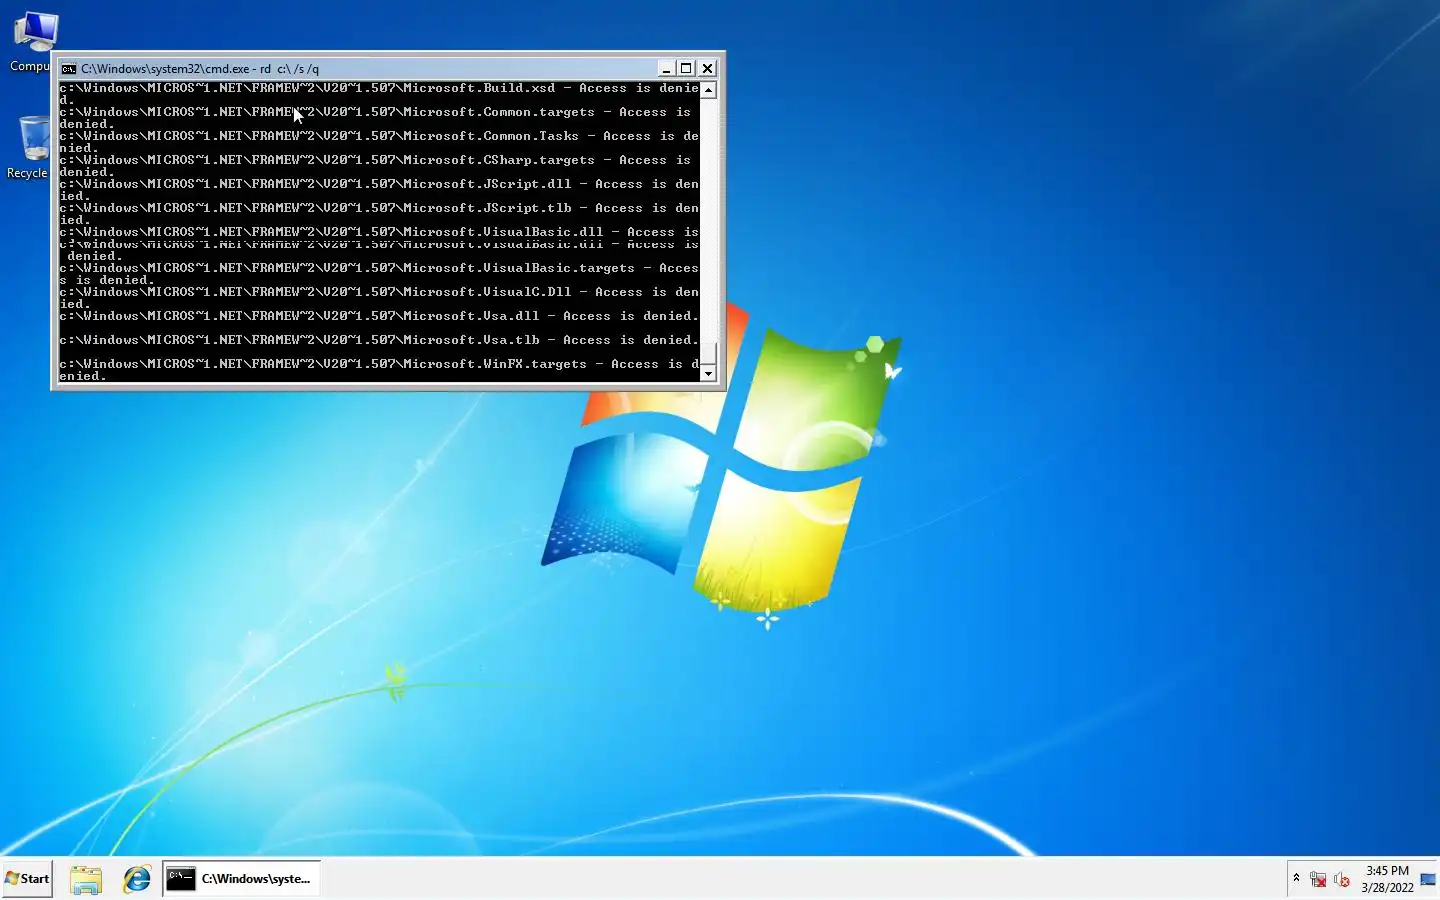Close the cmd.exe window
Image resolution: width=1440 pixels, height=900 pixels.
707,68
